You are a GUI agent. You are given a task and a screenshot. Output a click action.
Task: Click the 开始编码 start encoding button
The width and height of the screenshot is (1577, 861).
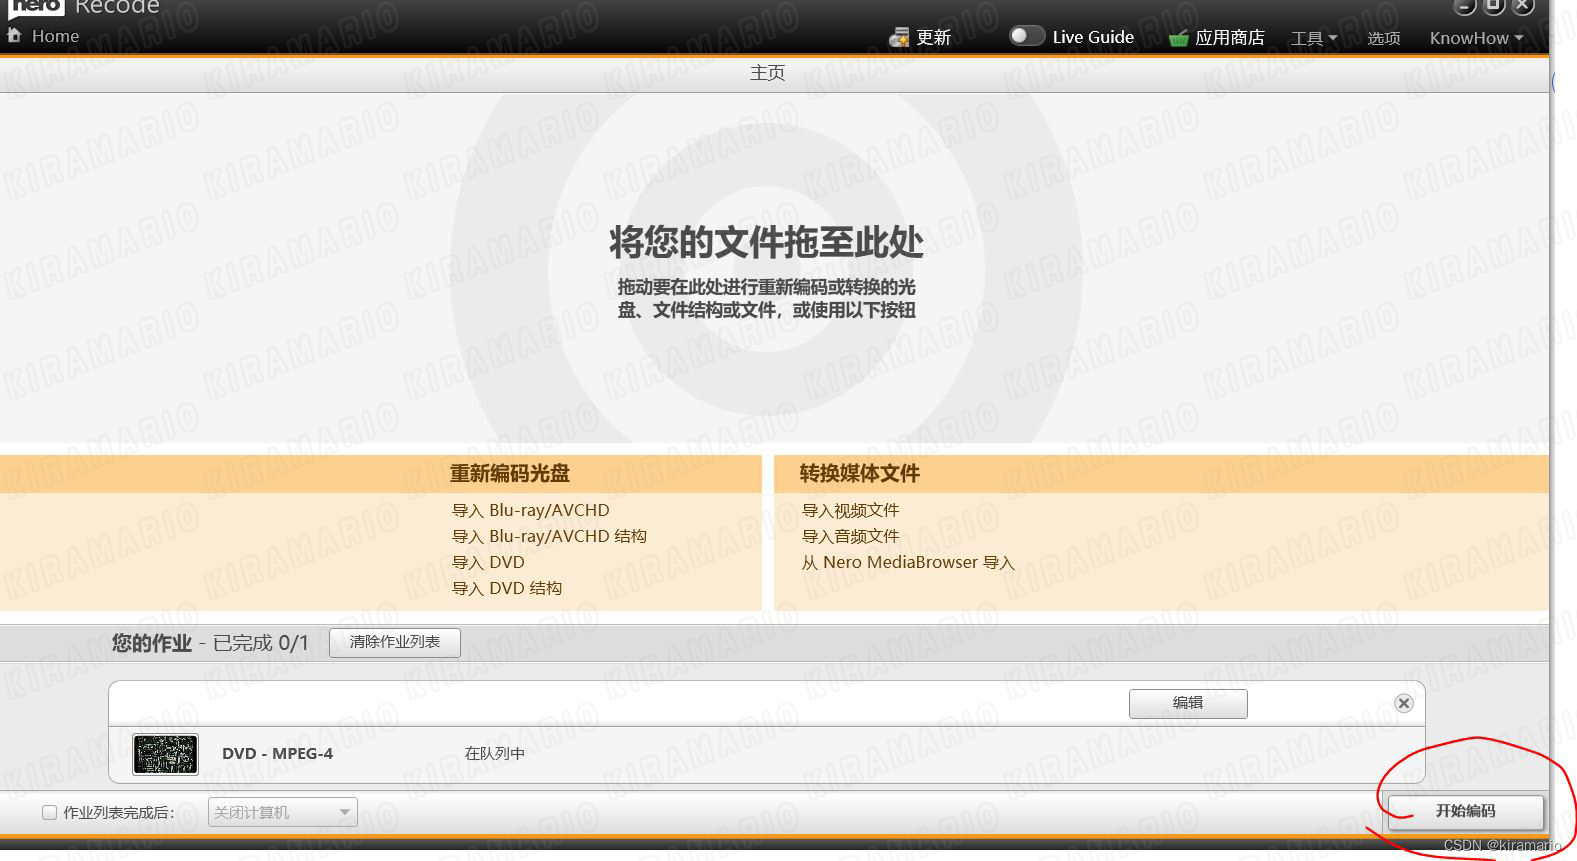click(x=1465, y=811)
